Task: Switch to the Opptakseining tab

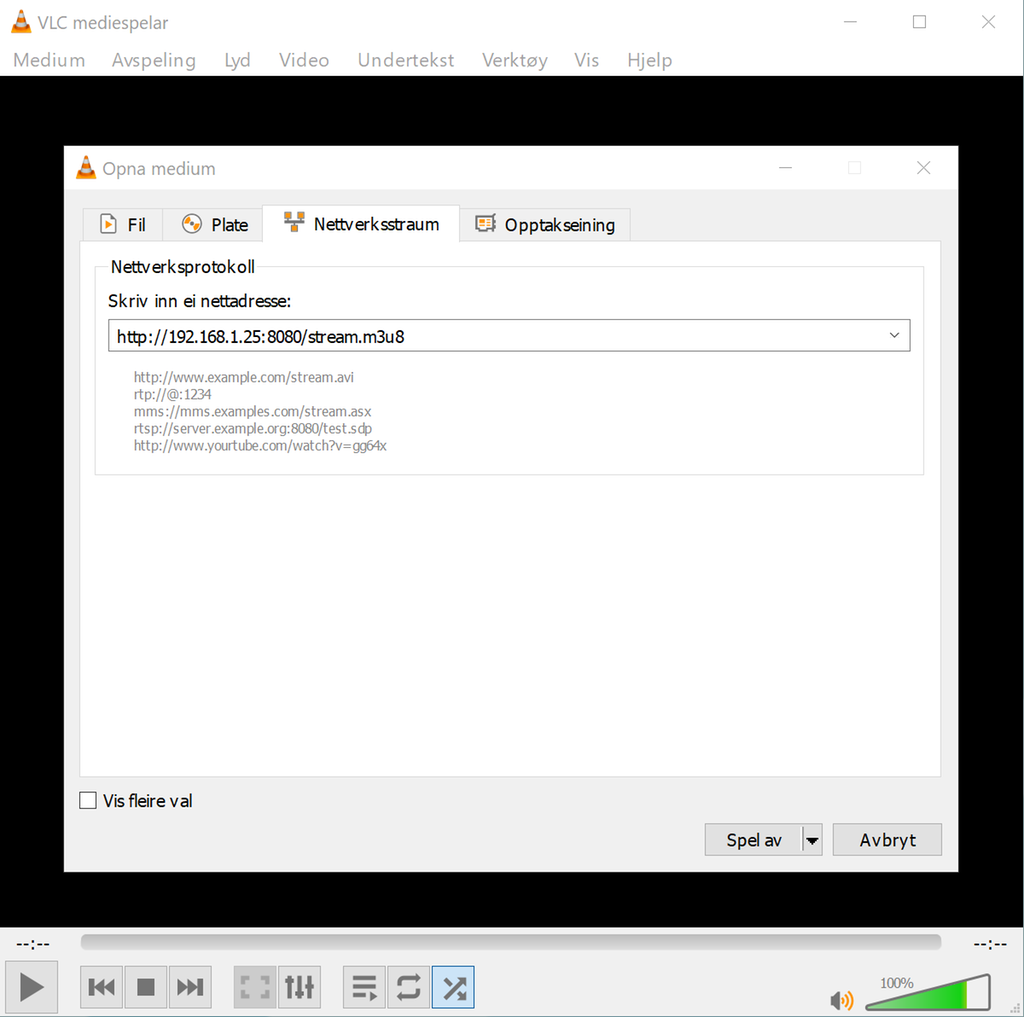Action: tap(545, 225)
